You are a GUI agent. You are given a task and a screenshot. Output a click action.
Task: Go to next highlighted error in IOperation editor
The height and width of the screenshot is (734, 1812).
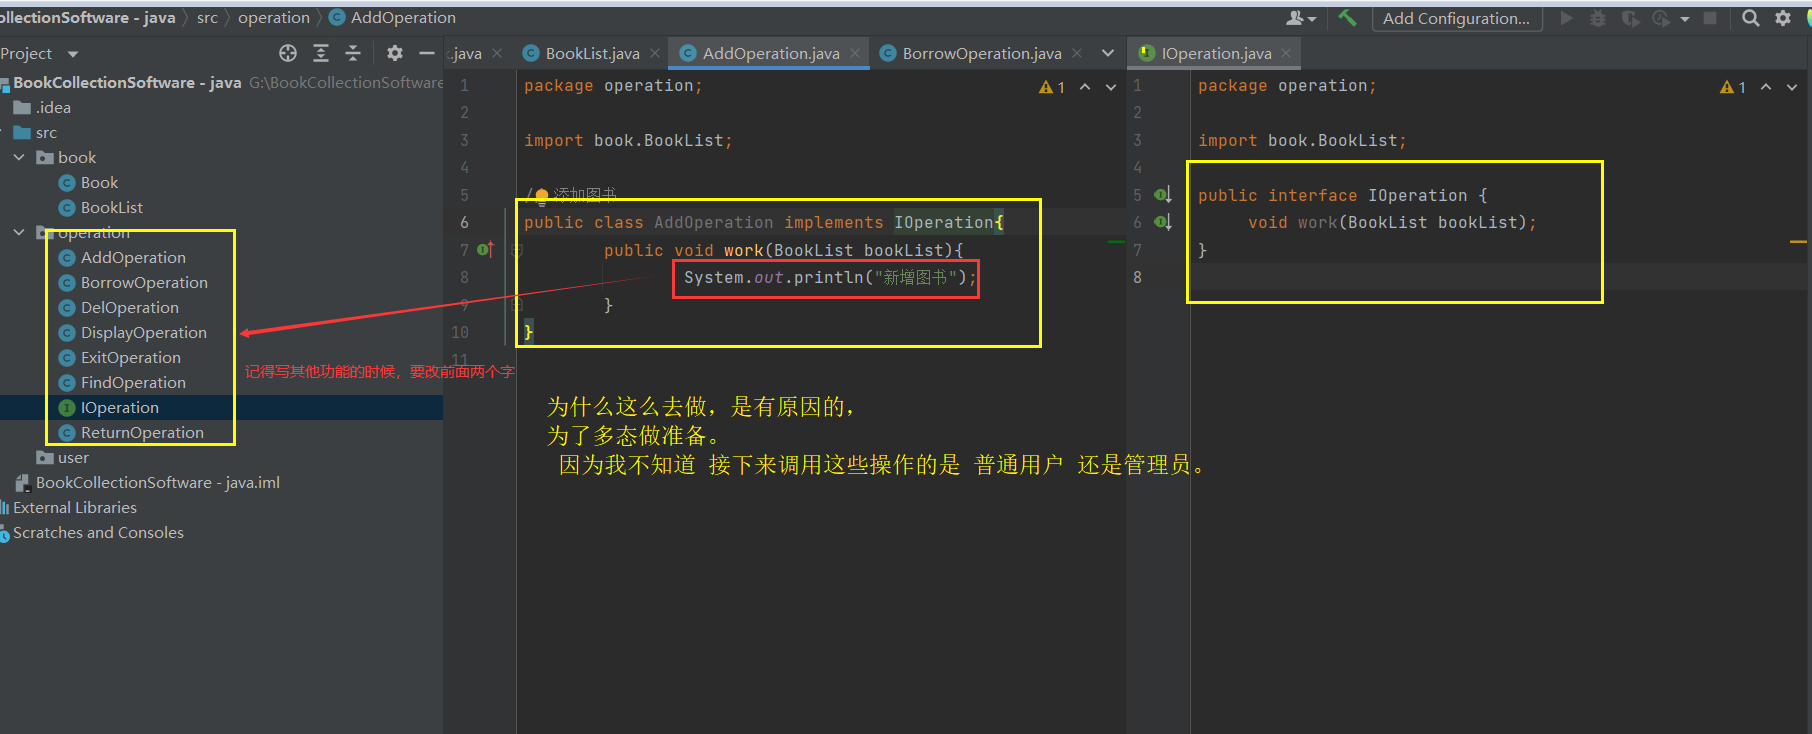(1792, 87)
